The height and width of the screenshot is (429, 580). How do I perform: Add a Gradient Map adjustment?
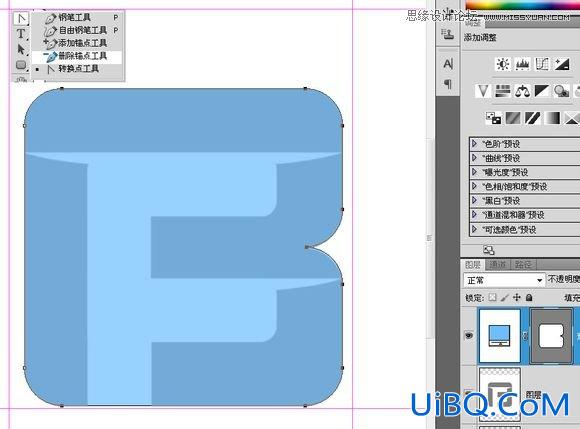coord(553,118)
